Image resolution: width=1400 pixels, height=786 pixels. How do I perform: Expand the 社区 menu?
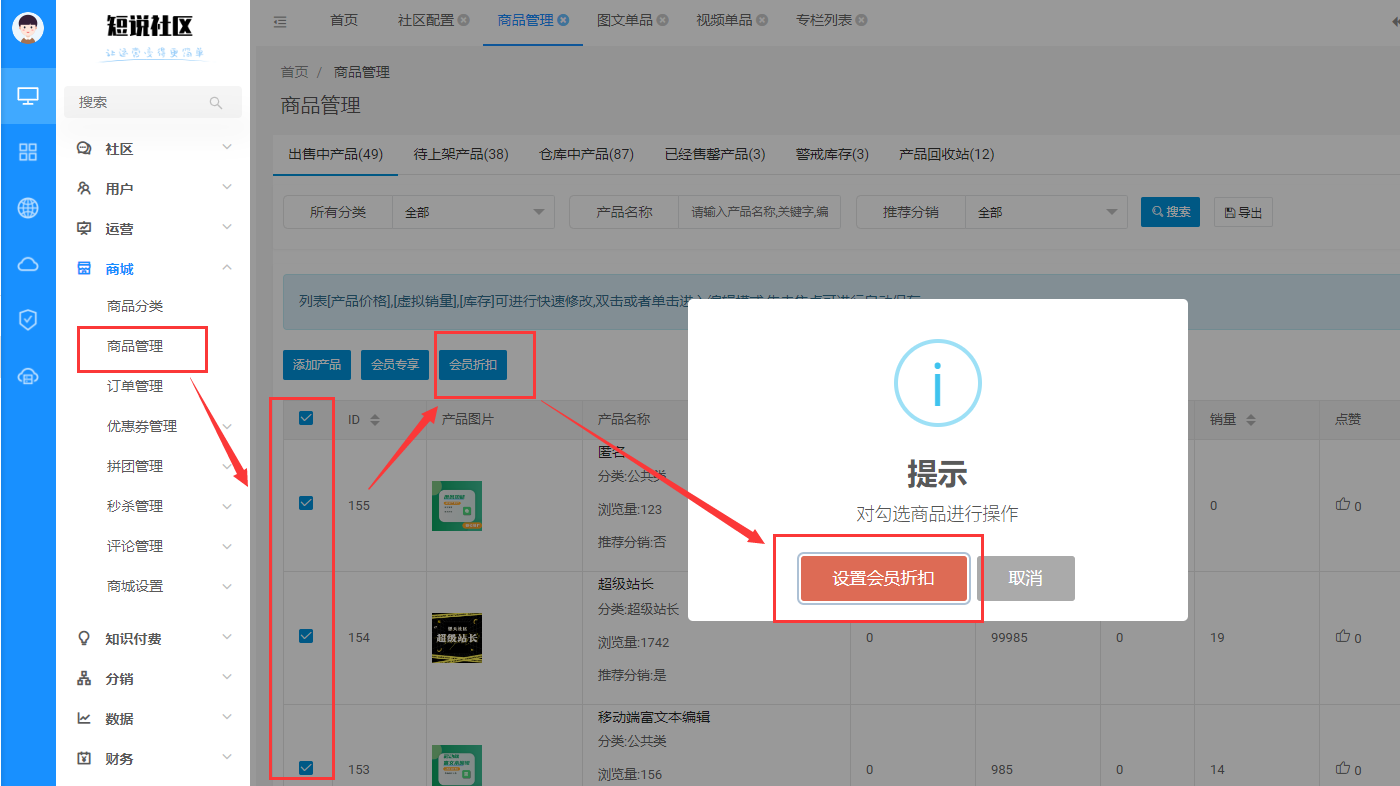tap(155, 148)
